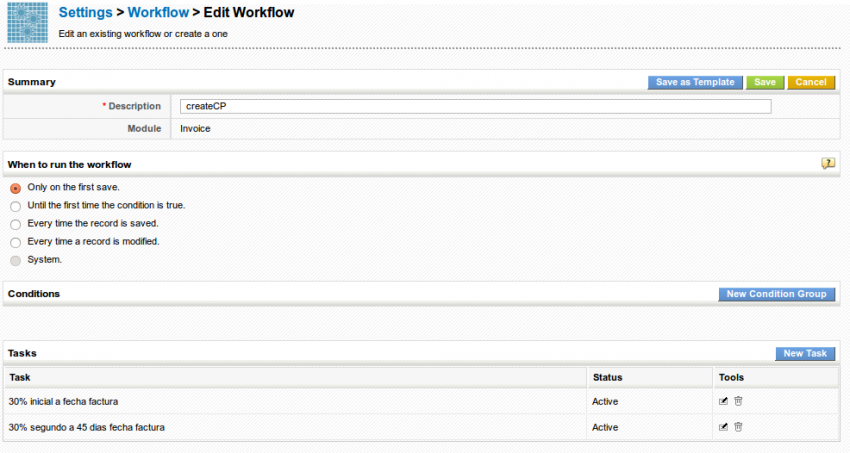The image size is (850, 453).
Task: Go to Settings breadcrumb link
Action: point(85,13)
